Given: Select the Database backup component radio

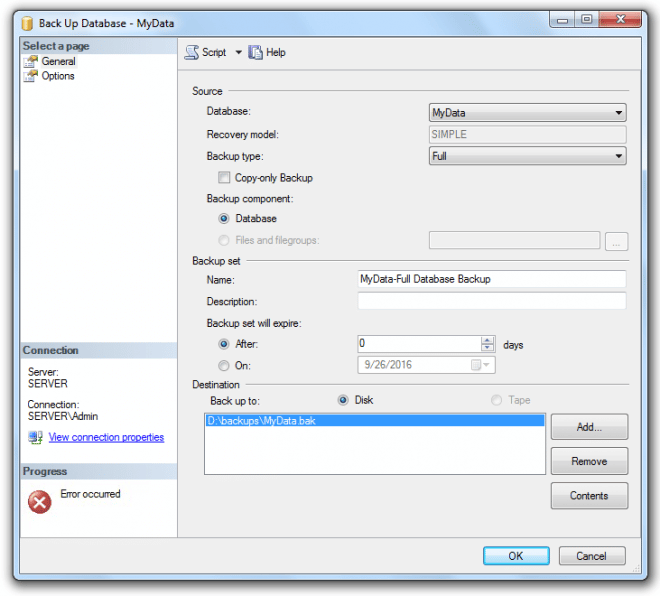Looking at the screenshot, I should (224, 218).
